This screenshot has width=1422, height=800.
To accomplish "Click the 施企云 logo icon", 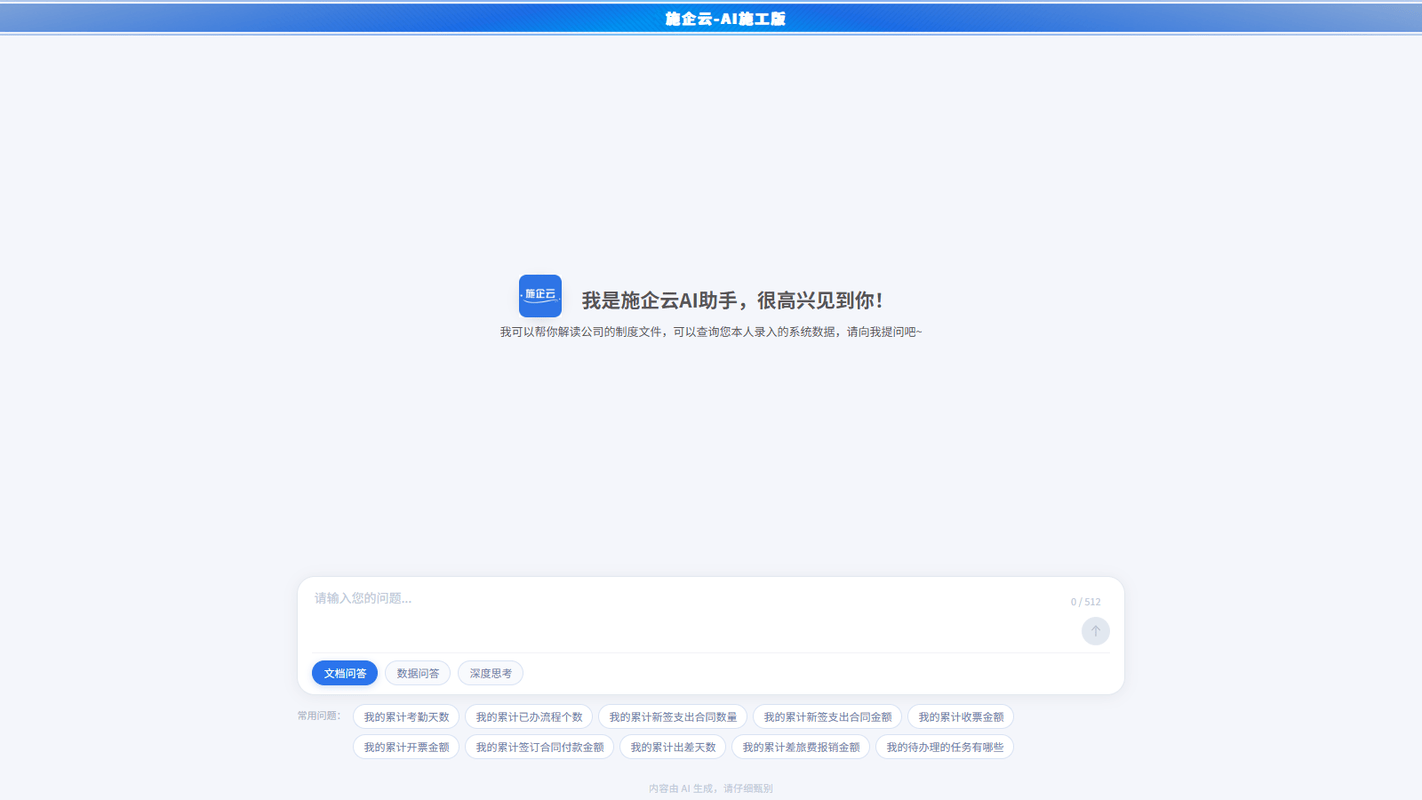I will (x=540, y=296).
